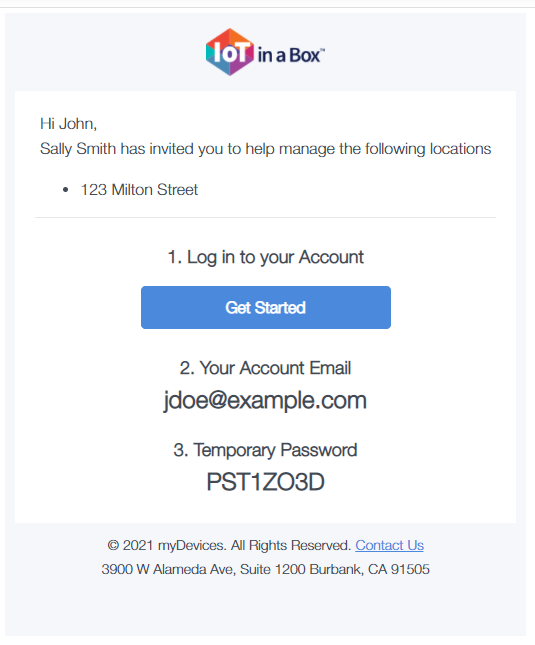Click the Get Started button

coord(266,307)
